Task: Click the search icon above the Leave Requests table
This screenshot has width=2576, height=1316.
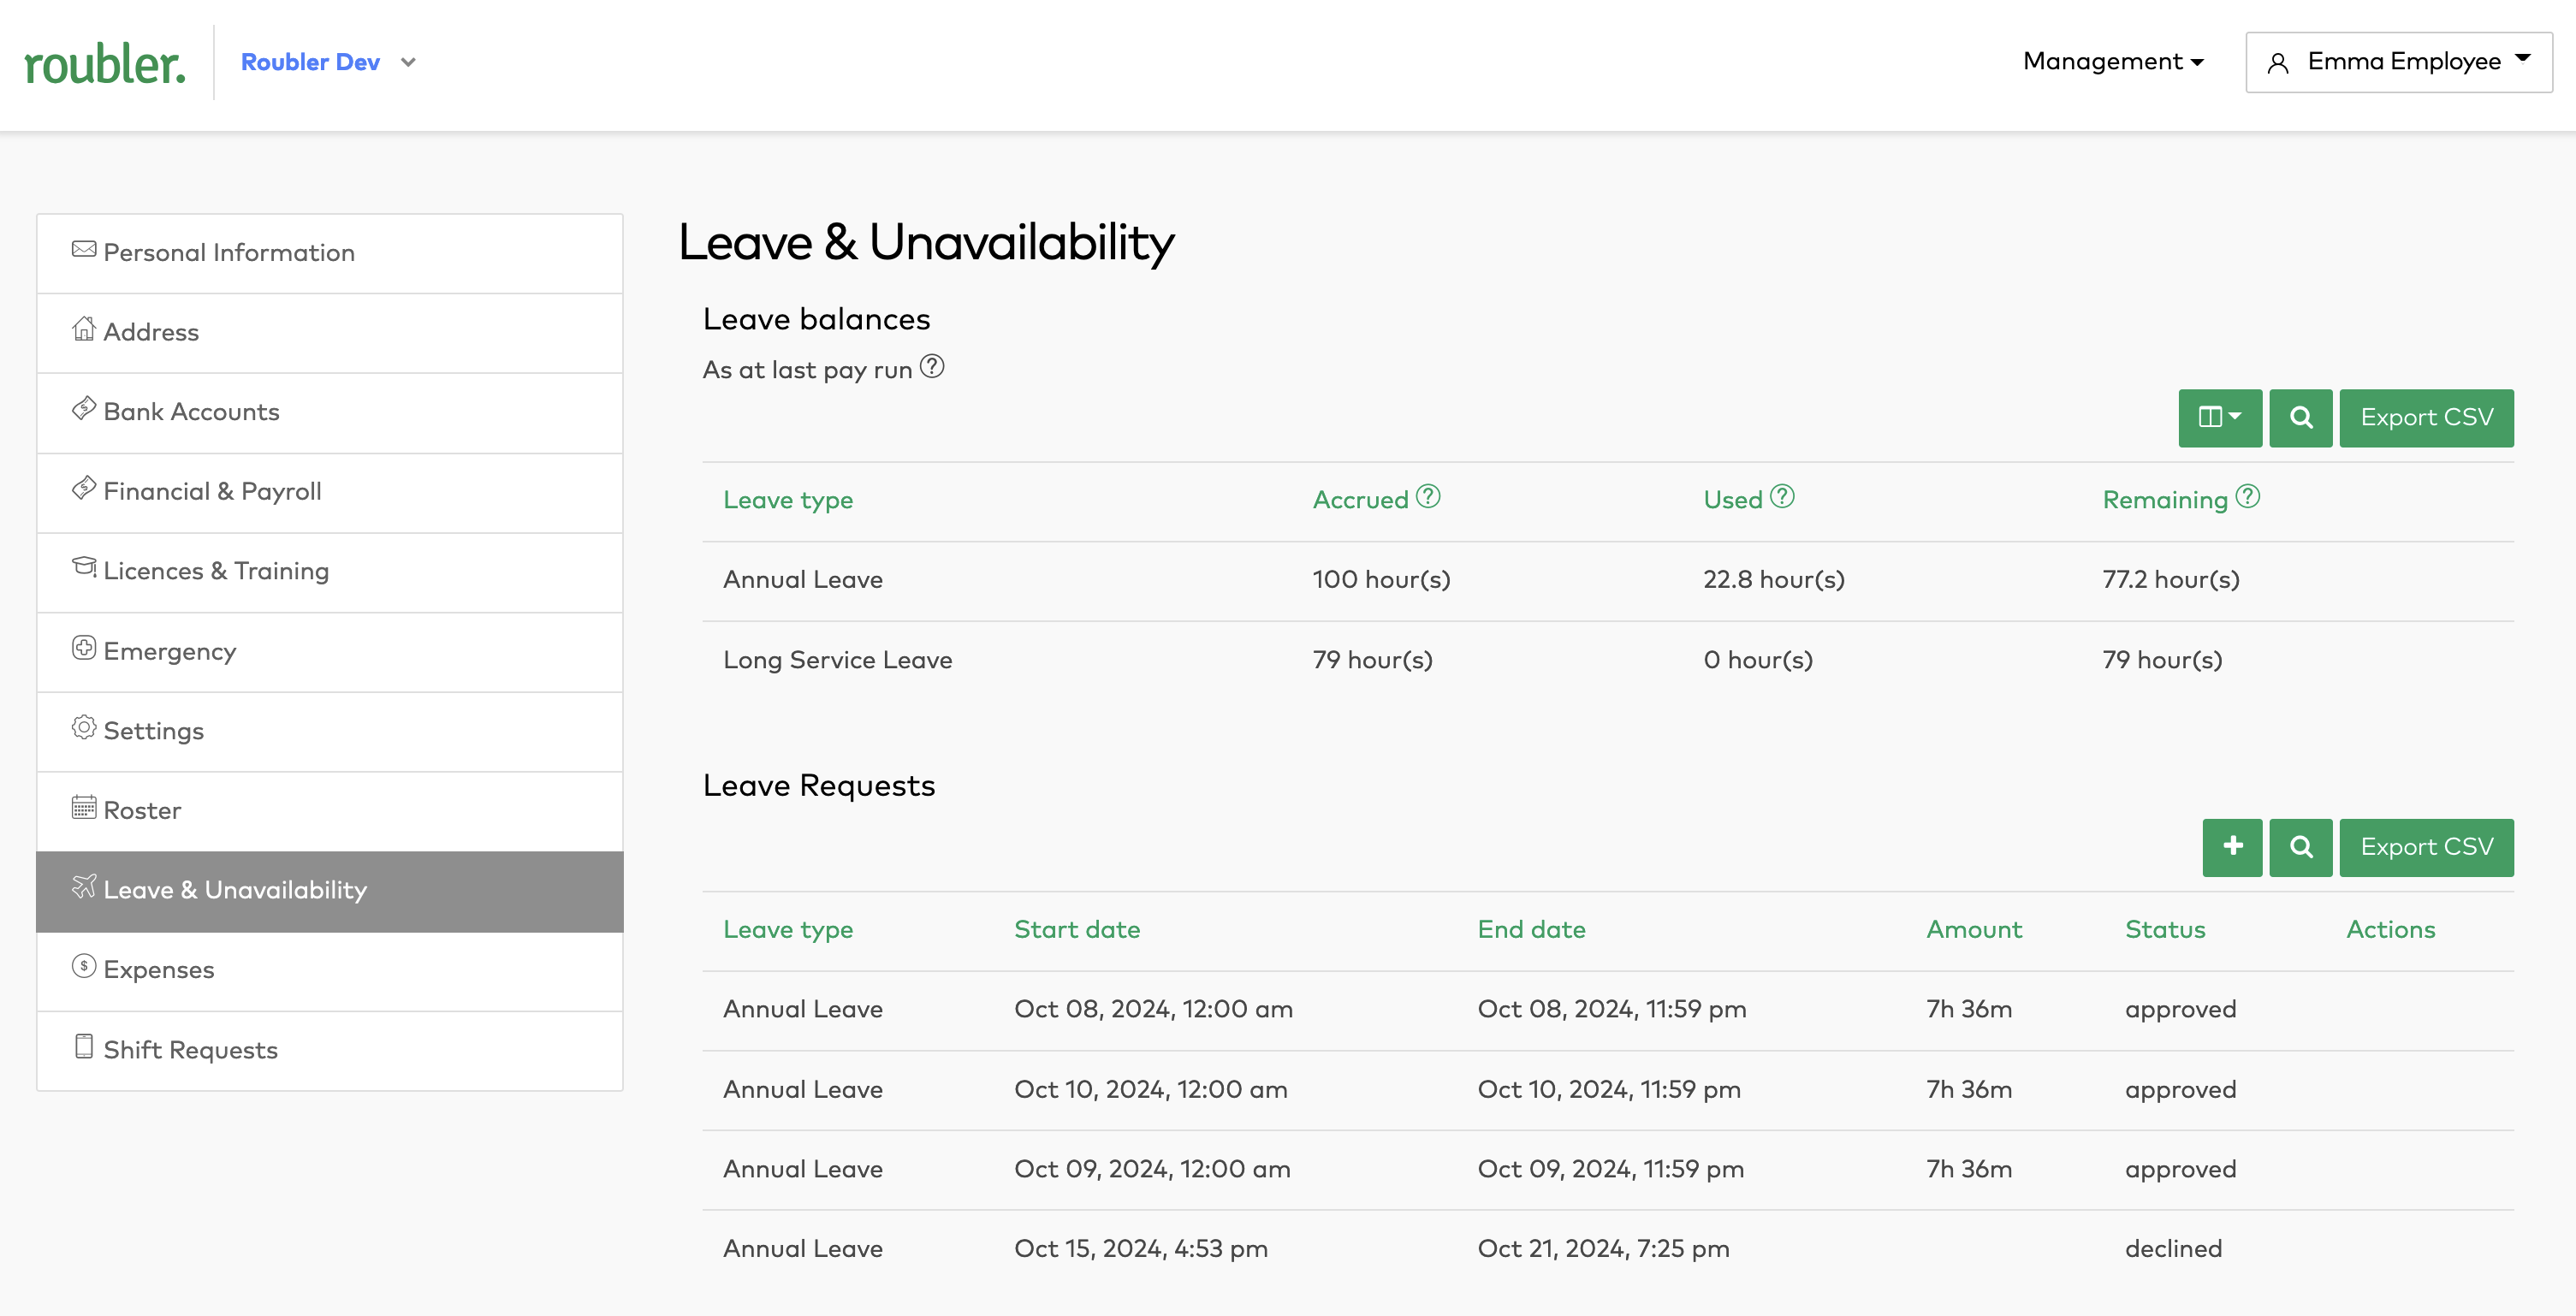Action: pyautogui.click(x=2301, y=847)
